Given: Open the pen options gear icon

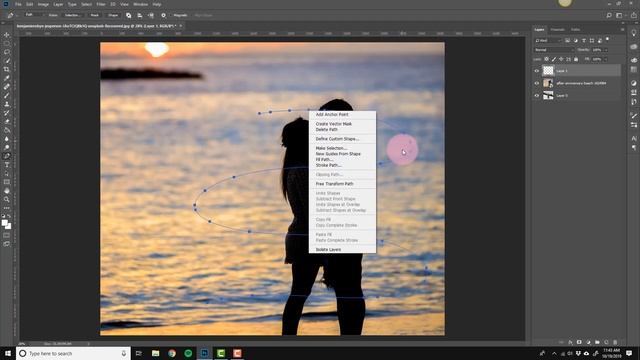Looking at the screenshot, I should (163, 15).
